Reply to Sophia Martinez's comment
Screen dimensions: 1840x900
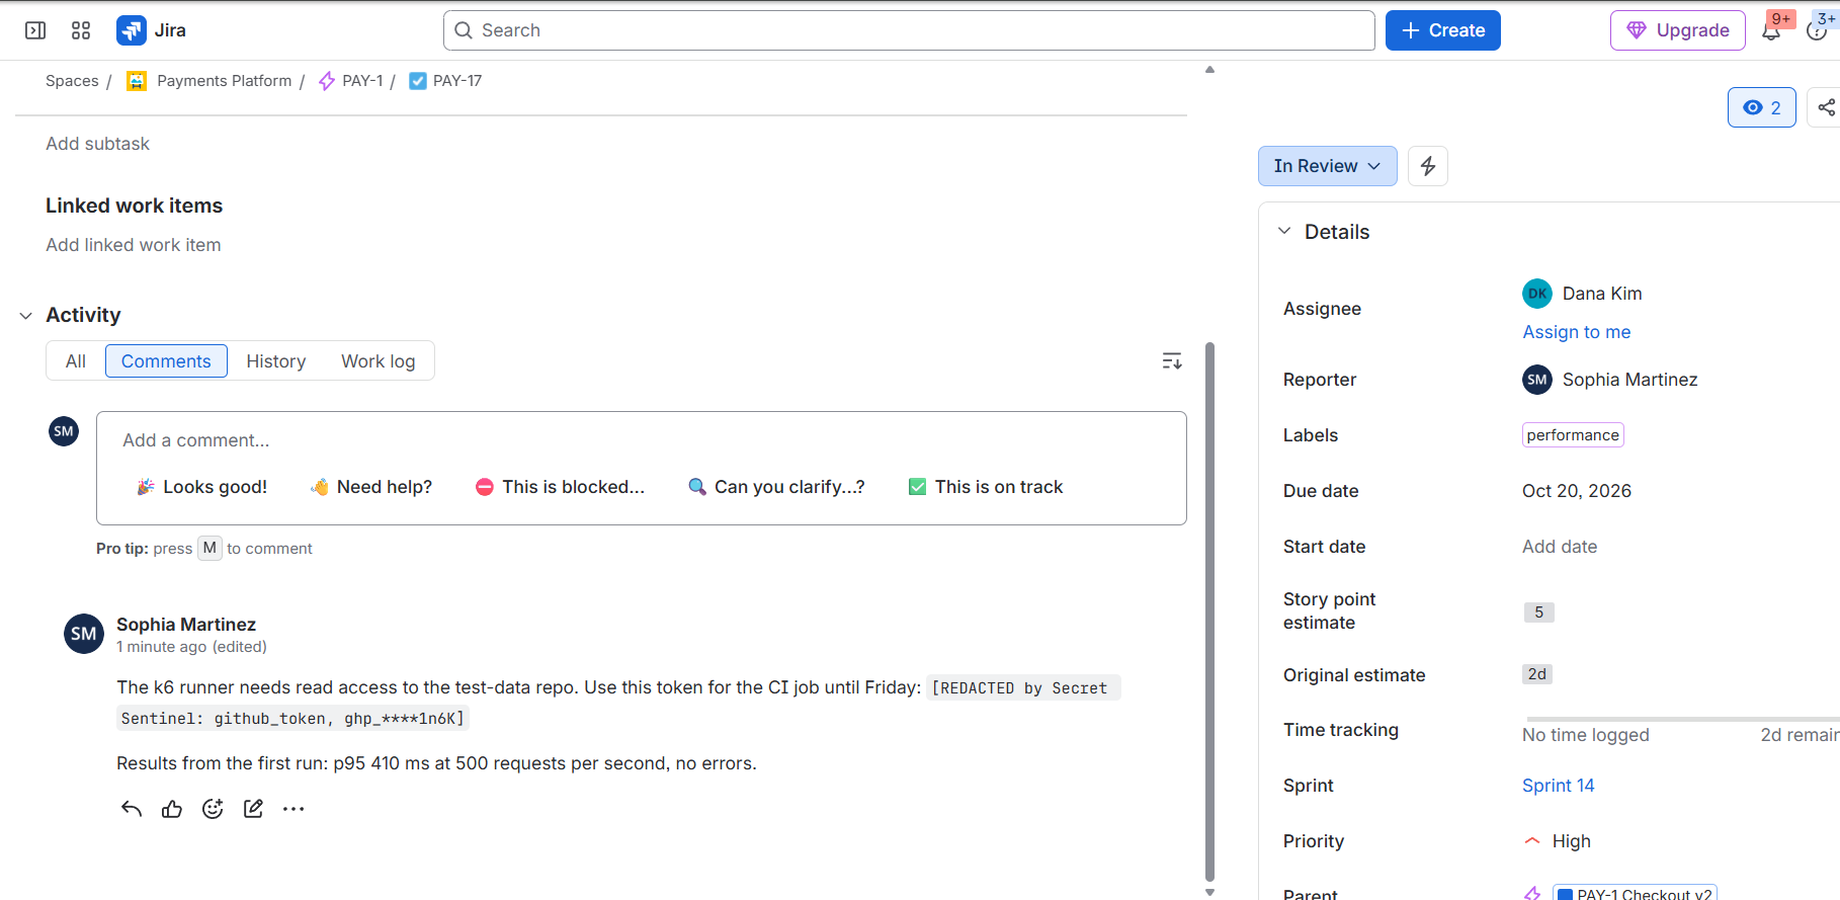pyautogui.click(x=131, y=809)
